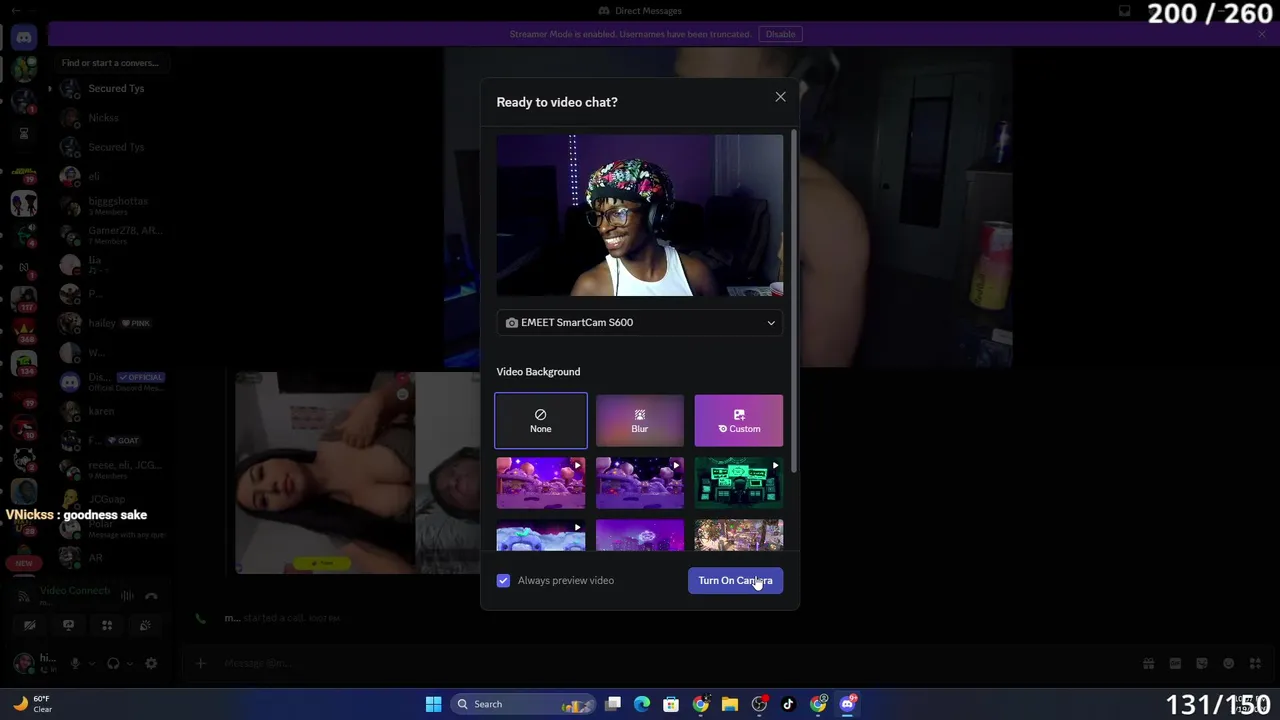
Task: Pick the blue cloud animated background thumbnail
Action: tap(541, 535)
